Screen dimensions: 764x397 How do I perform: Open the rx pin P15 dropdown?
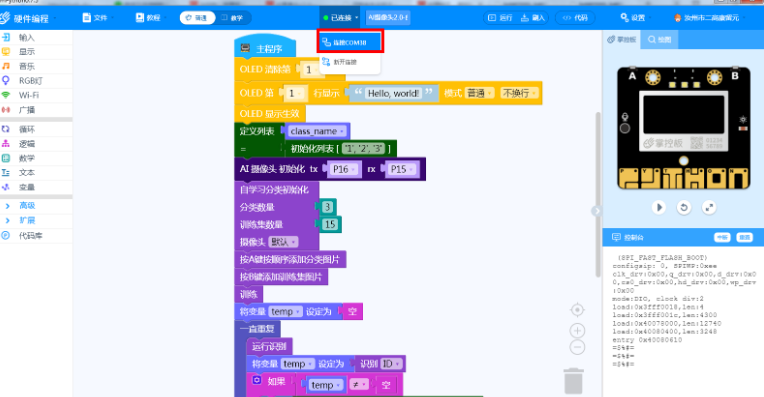(x=402, y=169)
